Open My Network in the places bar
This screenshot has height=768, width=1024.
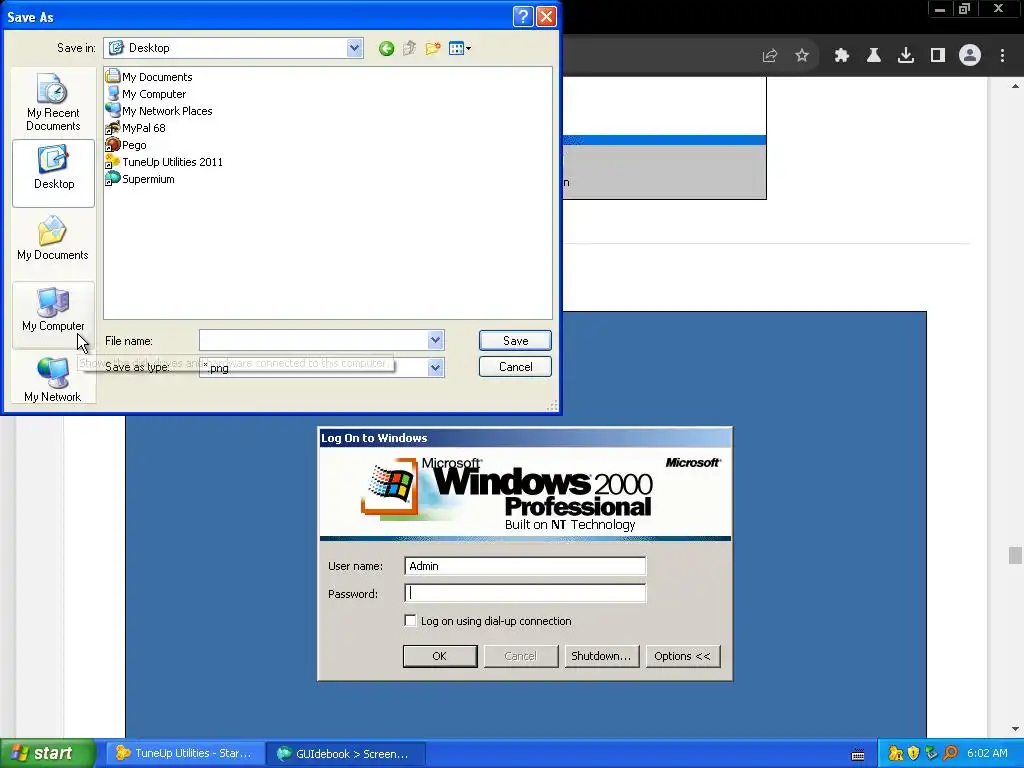53,379
